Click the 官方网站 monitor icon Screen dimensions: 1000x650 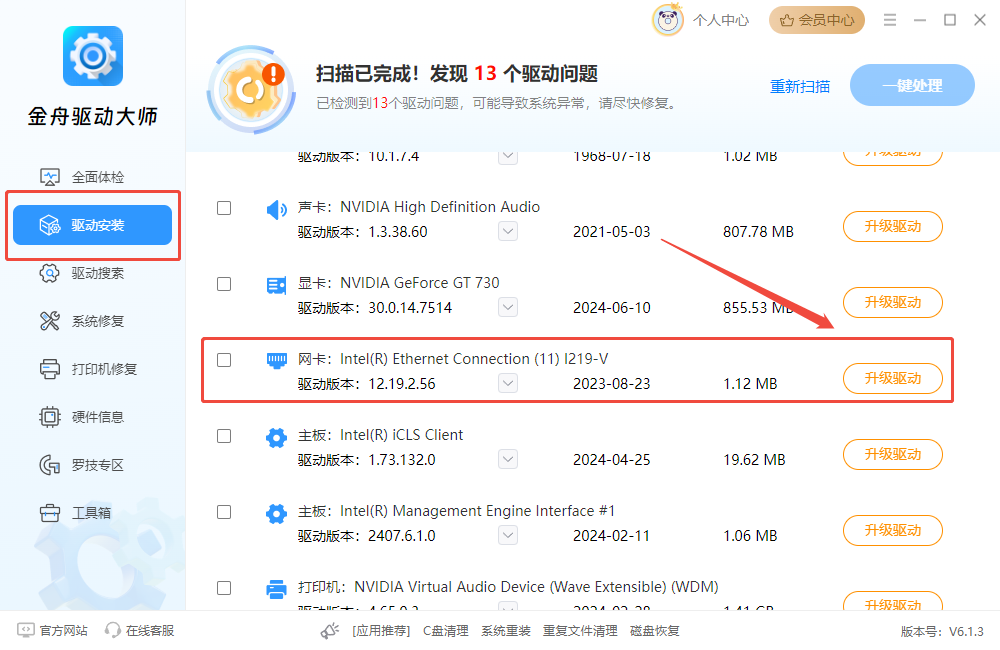[x=26, y=630]
